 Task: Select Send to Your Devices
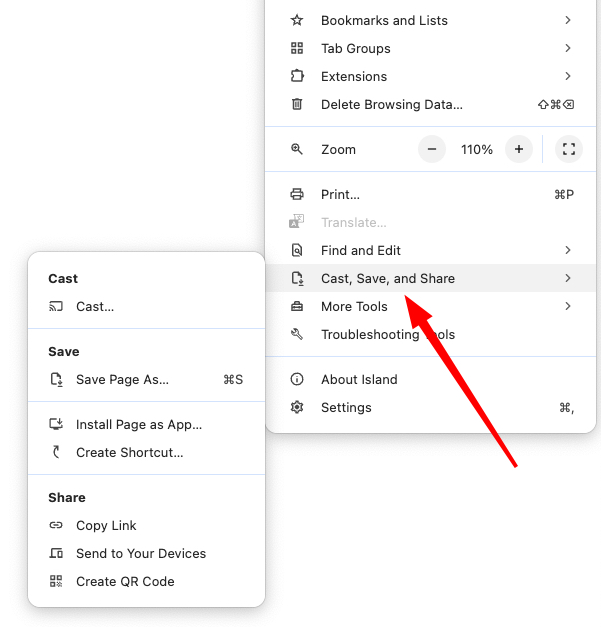click(146, 553)
